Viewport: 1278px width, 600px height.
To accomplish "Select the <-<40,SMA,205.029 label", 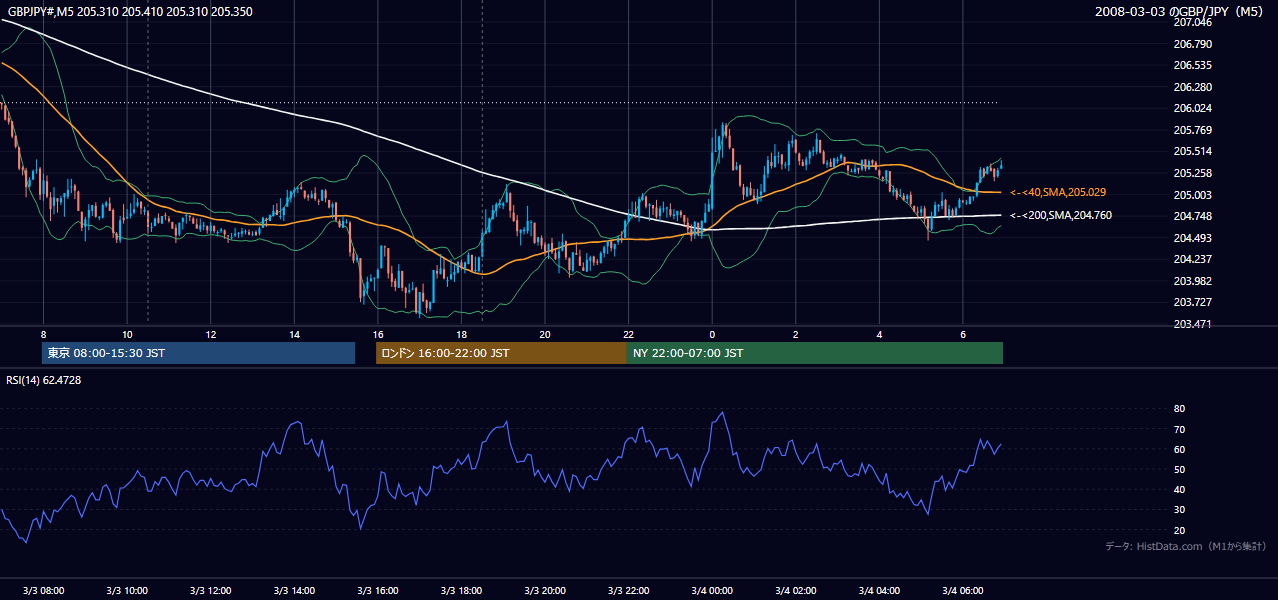I will [1058, 192].
